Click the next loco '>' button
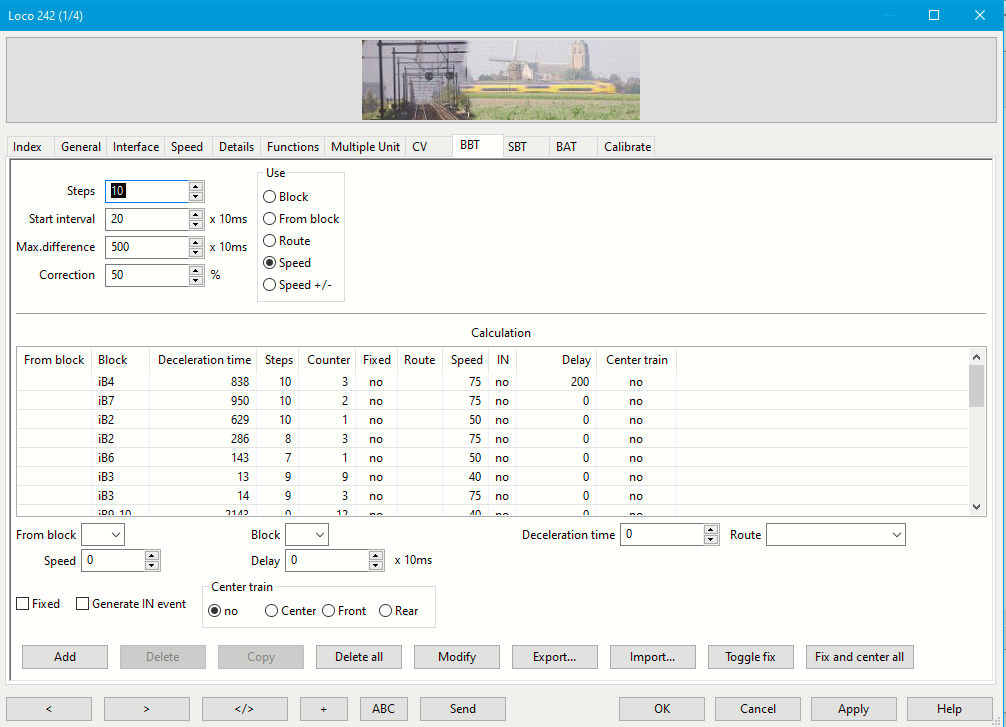The height and width of the screenshot is (727, 1006). [146, 709]
